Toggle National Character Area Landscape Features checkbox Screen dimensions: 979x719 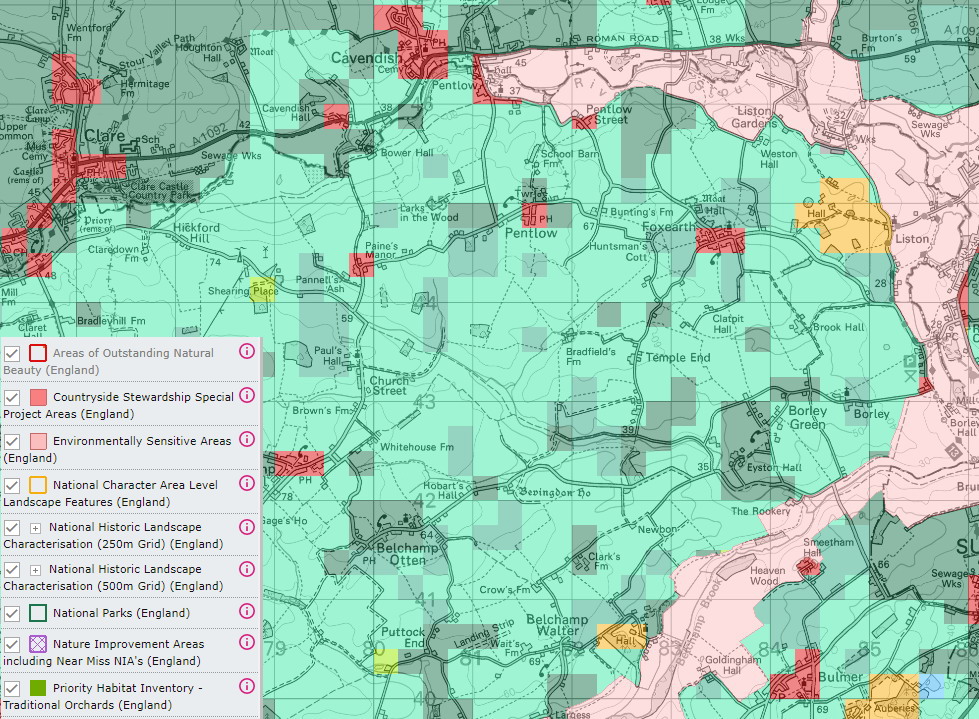12,486
